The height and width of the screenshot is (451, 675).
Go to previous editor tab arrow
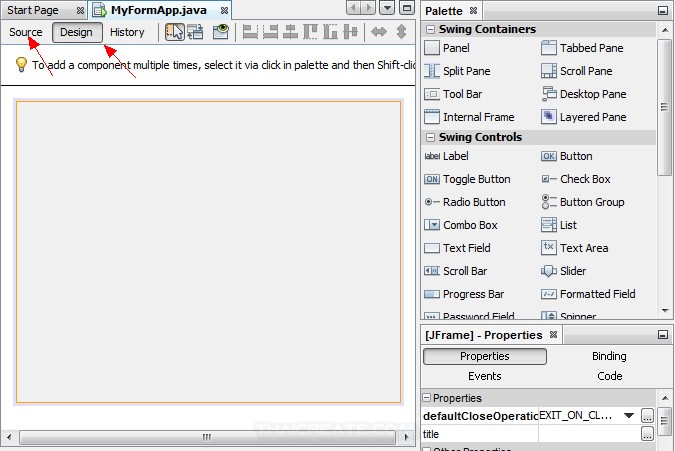coord(353,8)
